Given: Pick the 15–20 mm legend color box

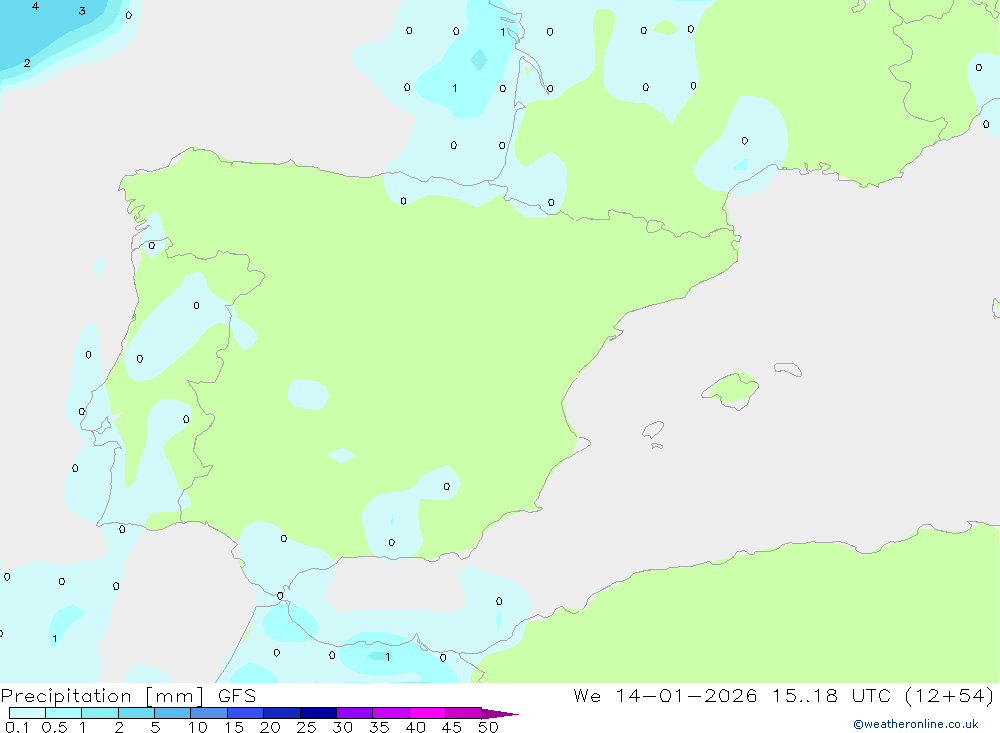Looking at the screenshot, I should (x=245, y=713).
